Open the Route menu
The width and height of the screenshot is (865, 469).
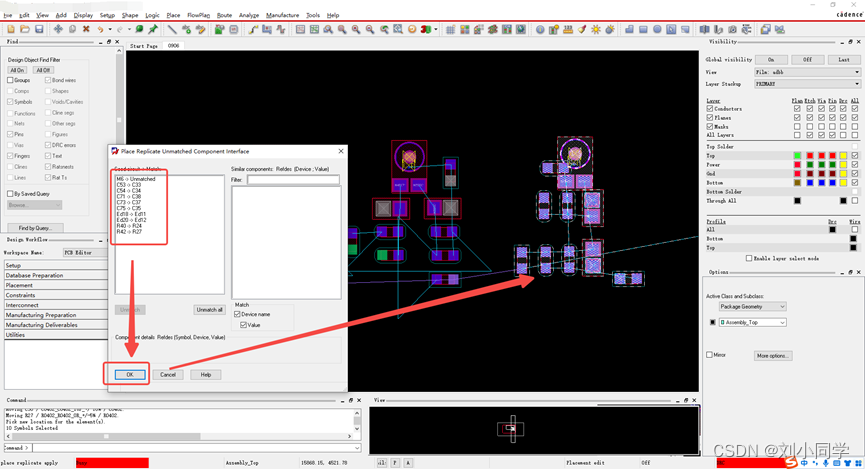pos(224,15)
